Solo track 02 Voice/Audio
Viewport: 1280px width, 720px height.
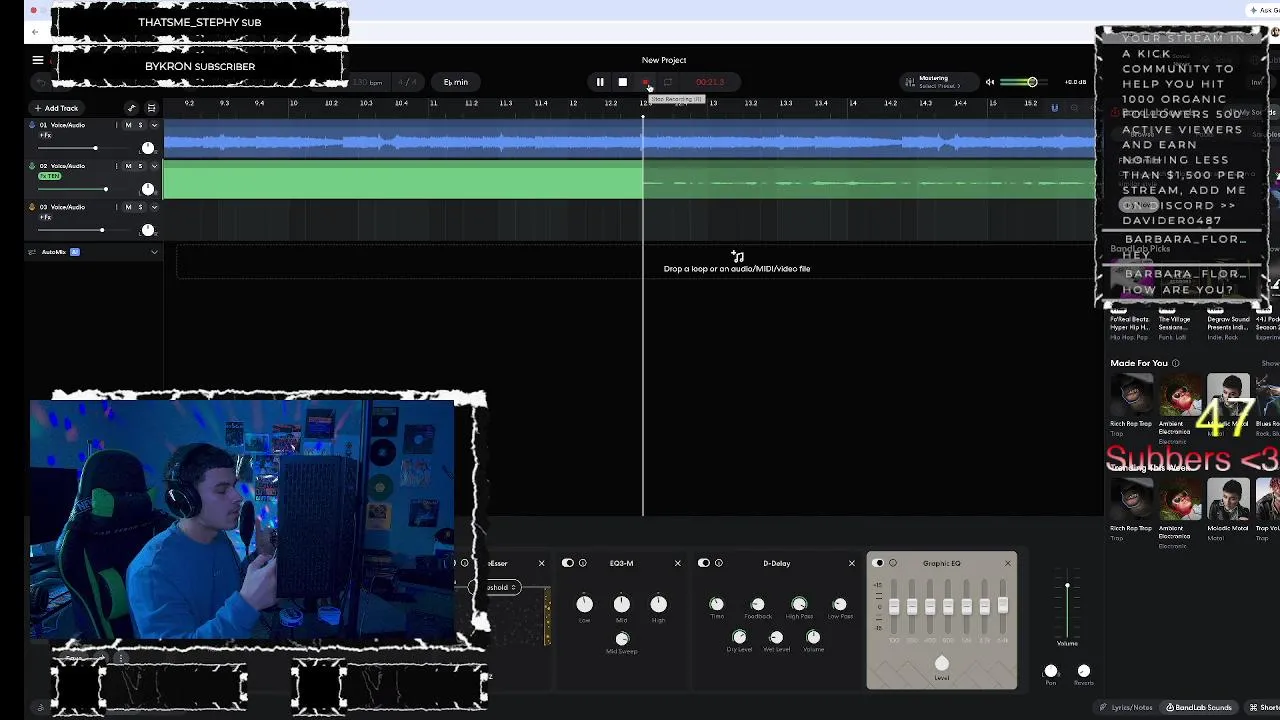pos(140,166)
